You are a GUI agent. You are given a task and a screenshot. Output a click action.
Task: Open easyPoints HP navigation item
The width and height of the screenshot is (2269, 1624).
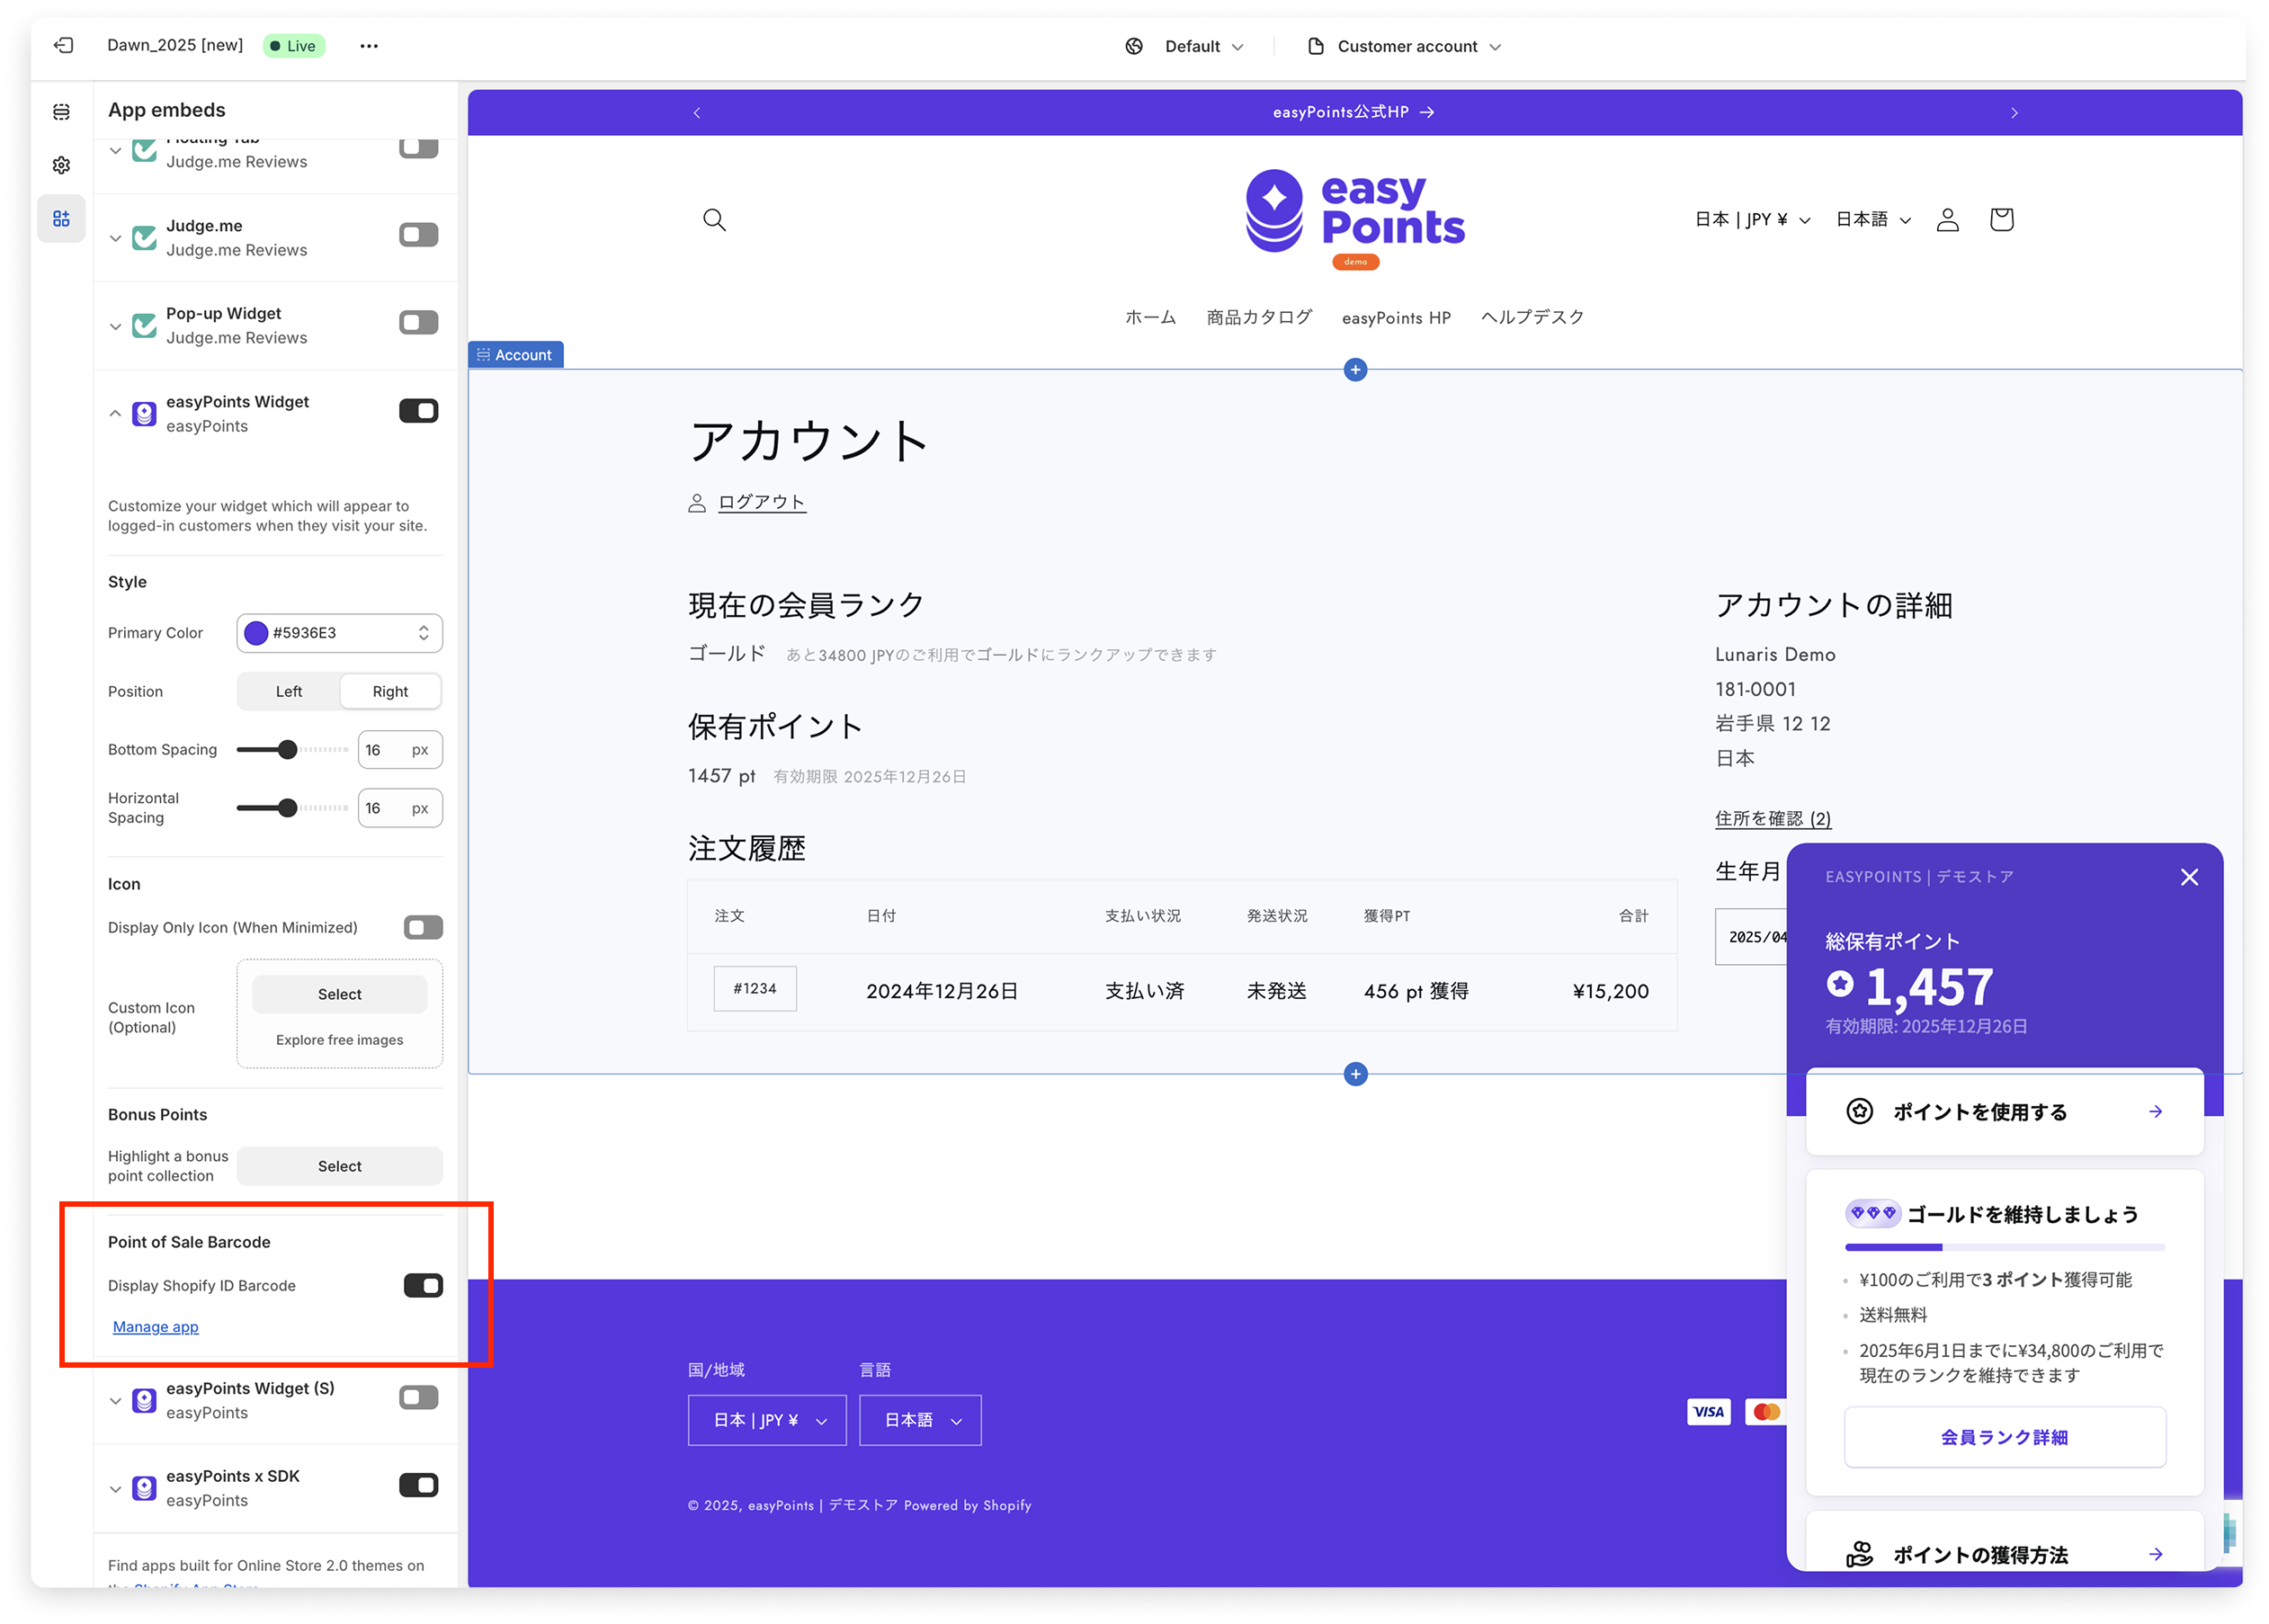pos(1396,317)
